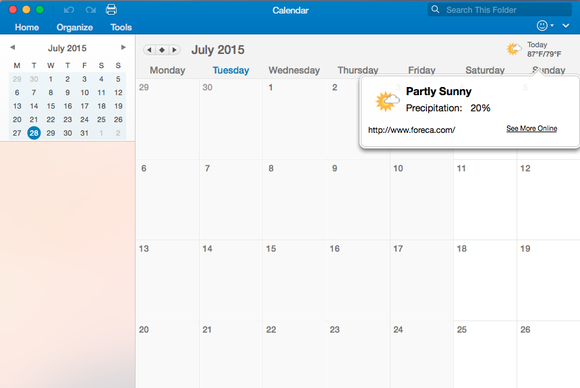Select July 26 cell in main grid
The image size is (580, 388).
coord(549,355)
